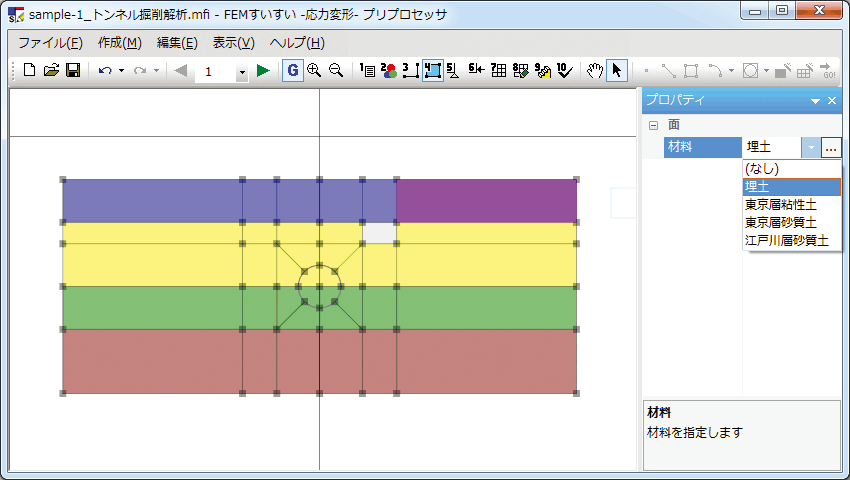Zoom in with the magnifier plus icon
Viewport: 850px width, 480px height.
[x=314, y=71]
